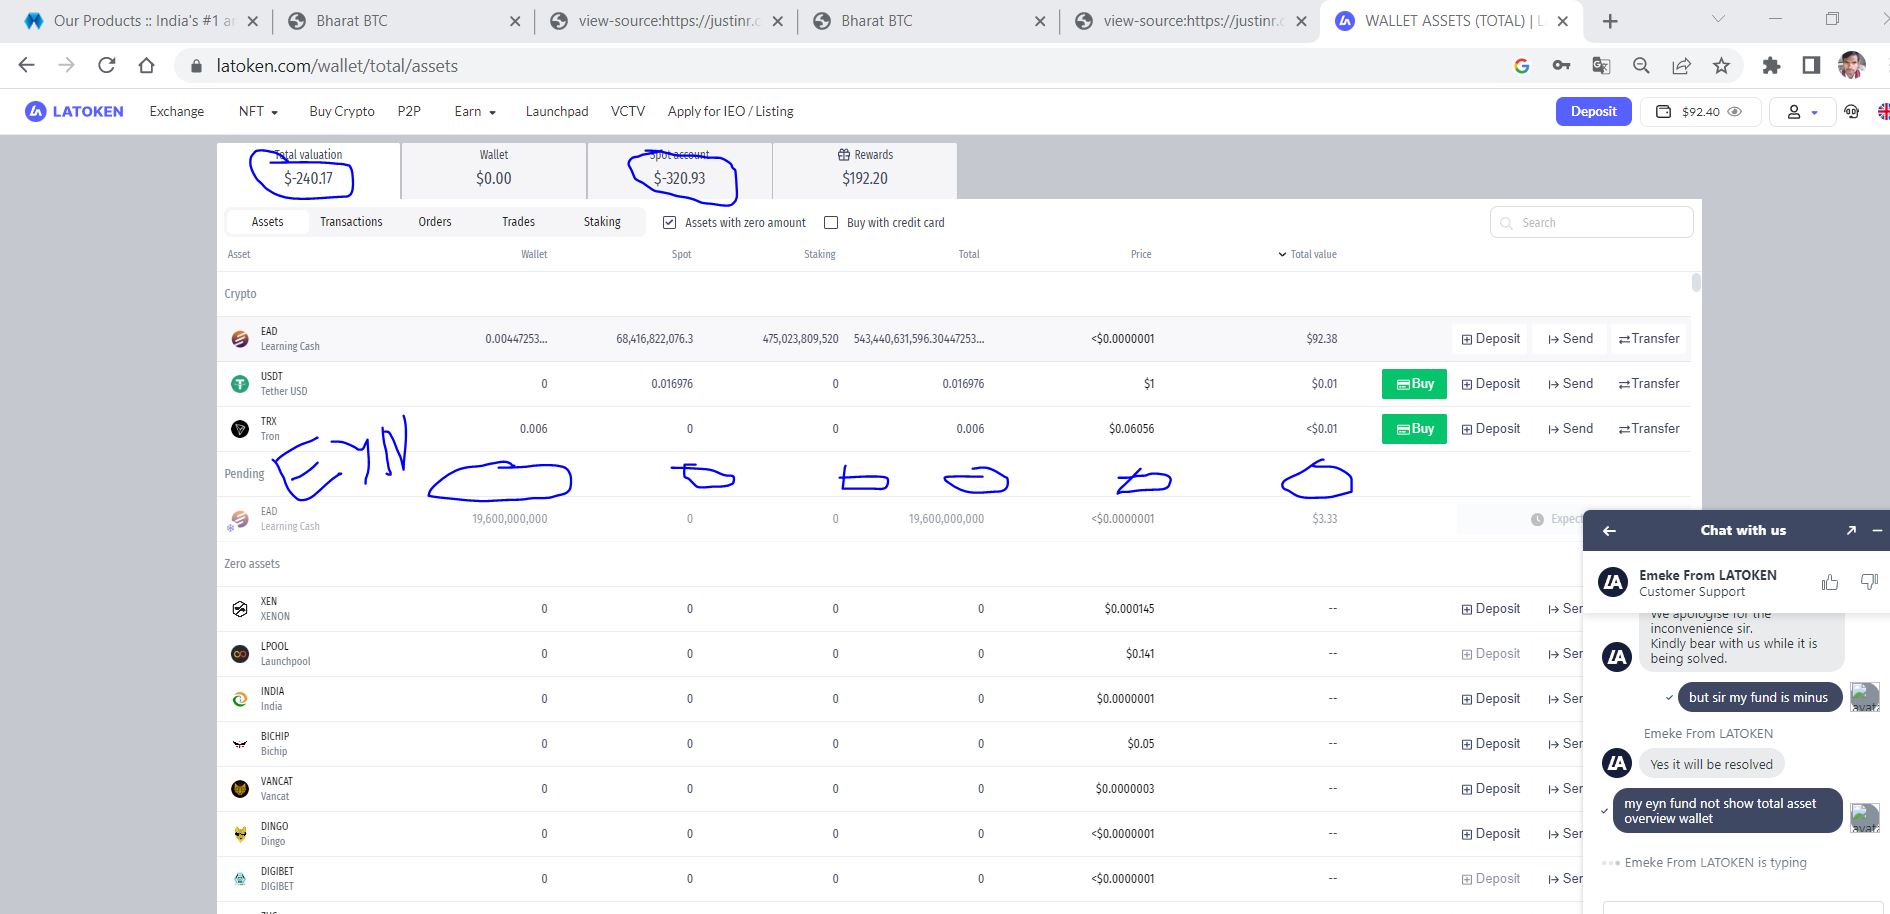Screen dimensions: 1890x914
Task: Open browser extensions puzzle icon
Action: pos(1771,66)
